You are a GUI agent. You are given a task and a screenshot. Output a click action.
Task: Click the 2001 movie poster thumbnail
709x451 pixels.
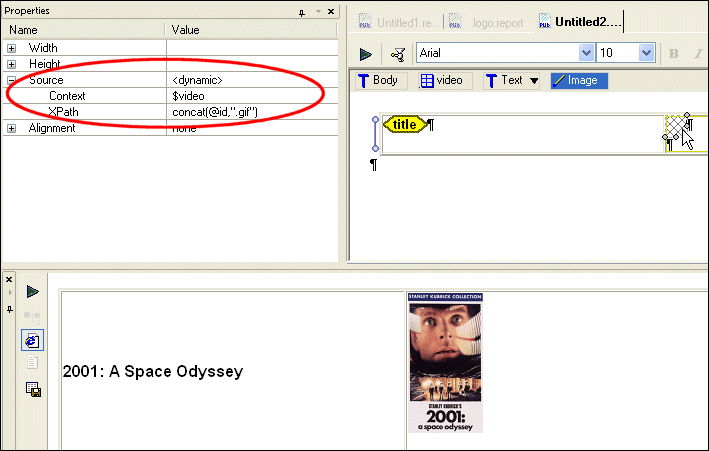[445, 362]
